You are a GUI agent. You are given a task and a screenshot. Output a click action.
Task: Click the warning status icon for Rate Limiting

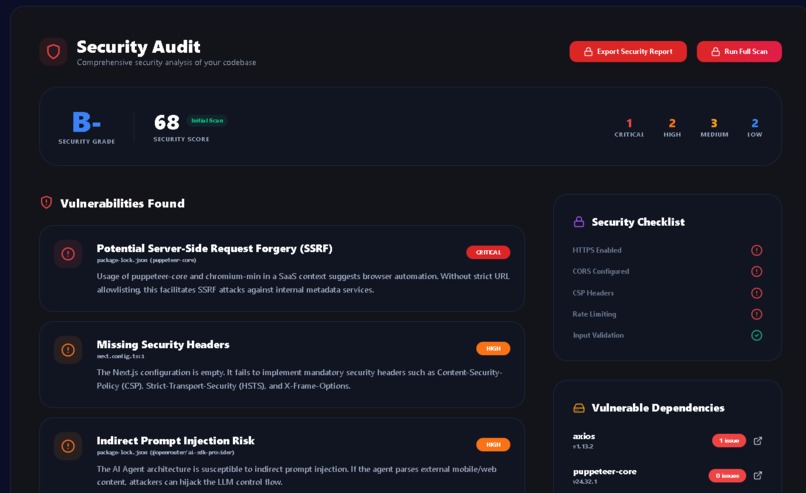point(756,314)
